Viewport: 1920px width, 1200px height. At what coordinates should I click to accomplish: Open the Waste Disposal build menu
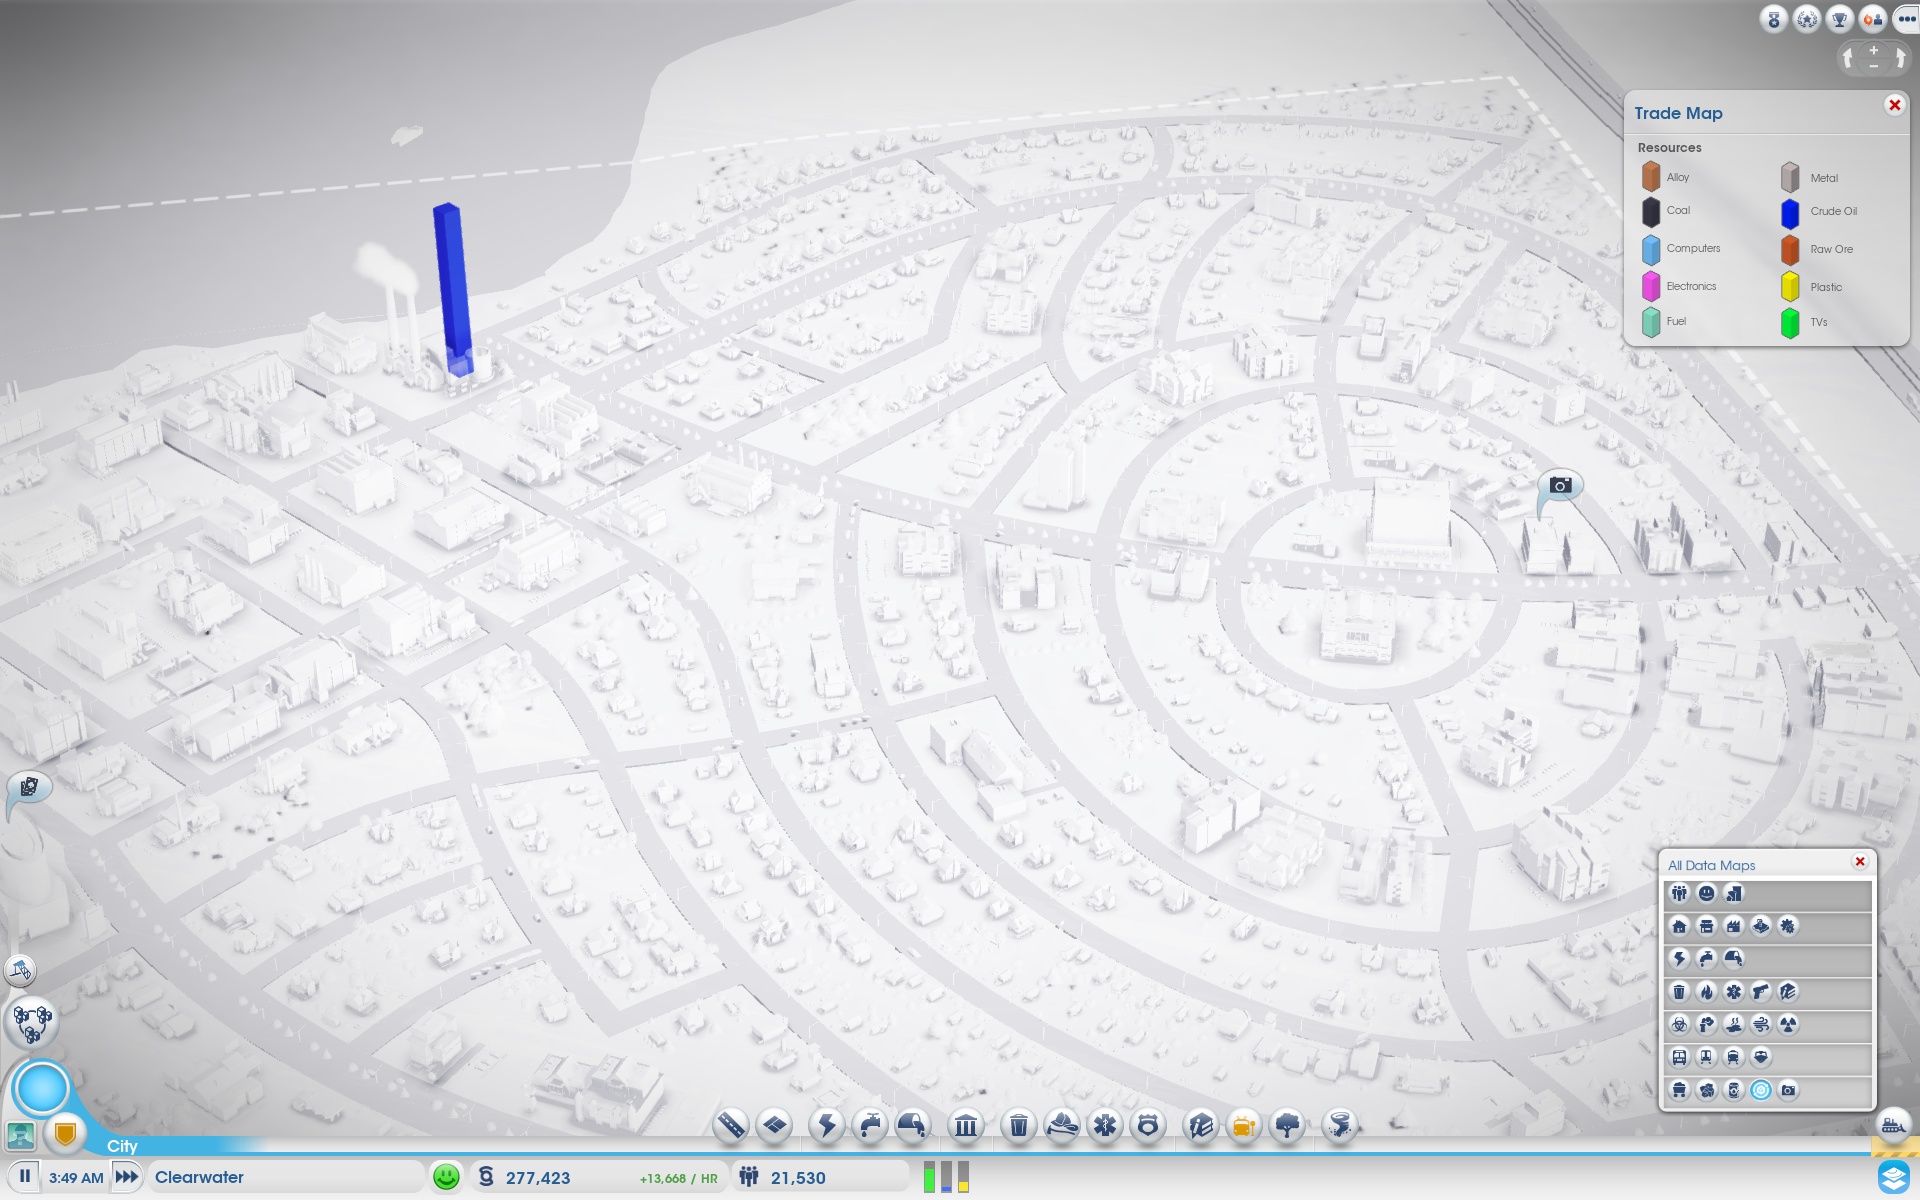[1018, 1126]
